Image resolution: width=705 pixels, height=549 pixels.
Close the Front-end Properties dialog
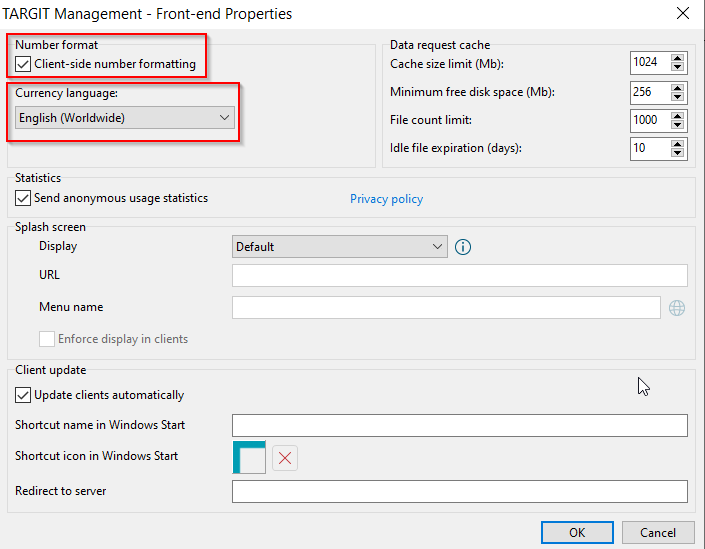[x=683, y=13]
